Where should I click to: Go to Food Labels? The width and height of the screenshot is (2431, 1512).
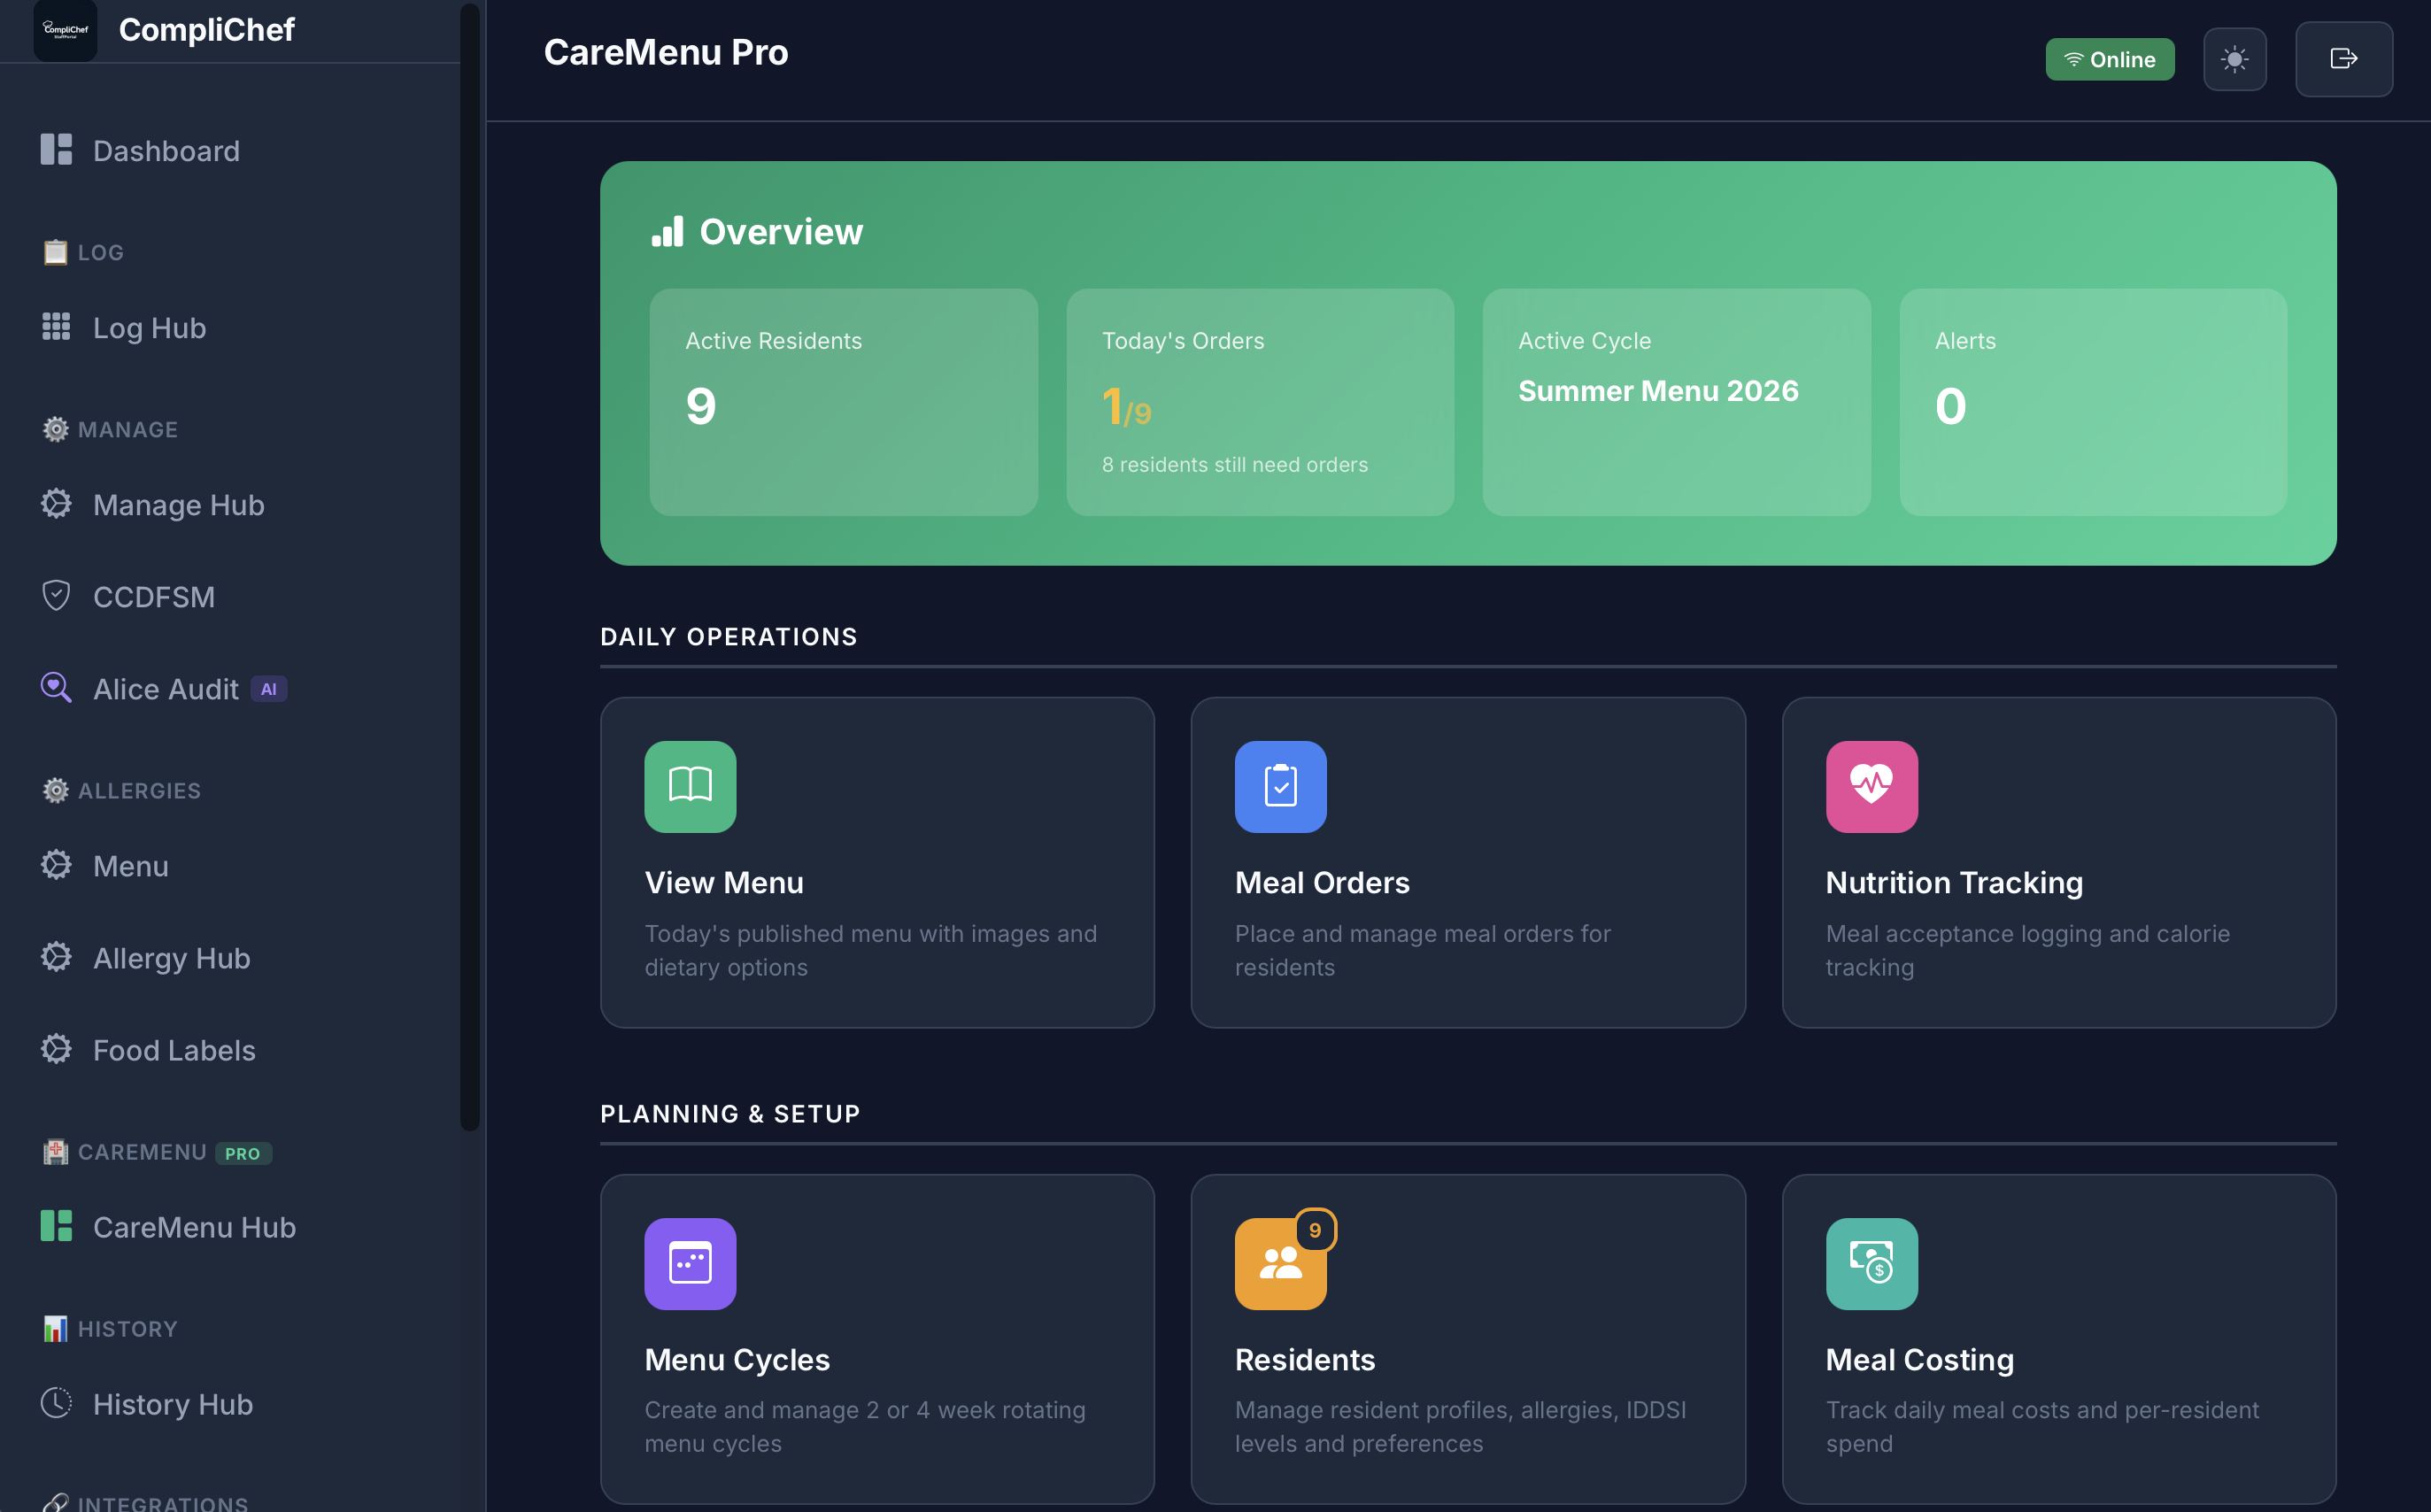click(174, 1050)
